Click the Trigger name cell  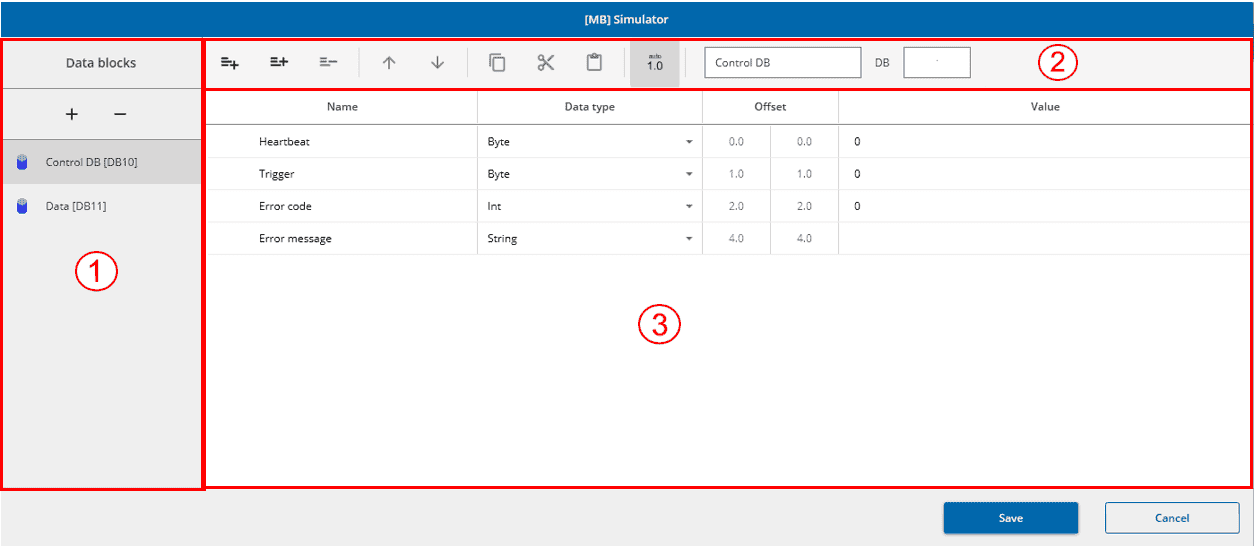point(342,174)
